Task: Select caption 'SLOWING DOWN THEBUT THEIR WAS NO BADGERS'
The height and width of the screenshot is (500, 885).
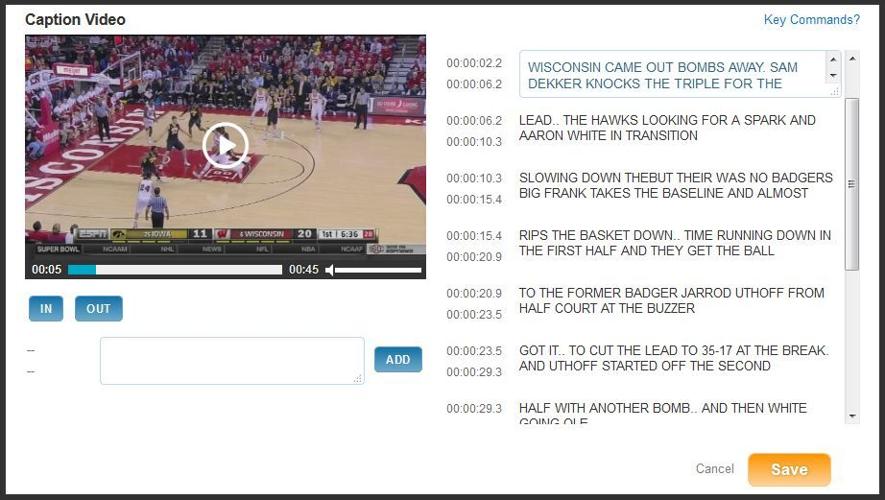Action: pos(676,186)
